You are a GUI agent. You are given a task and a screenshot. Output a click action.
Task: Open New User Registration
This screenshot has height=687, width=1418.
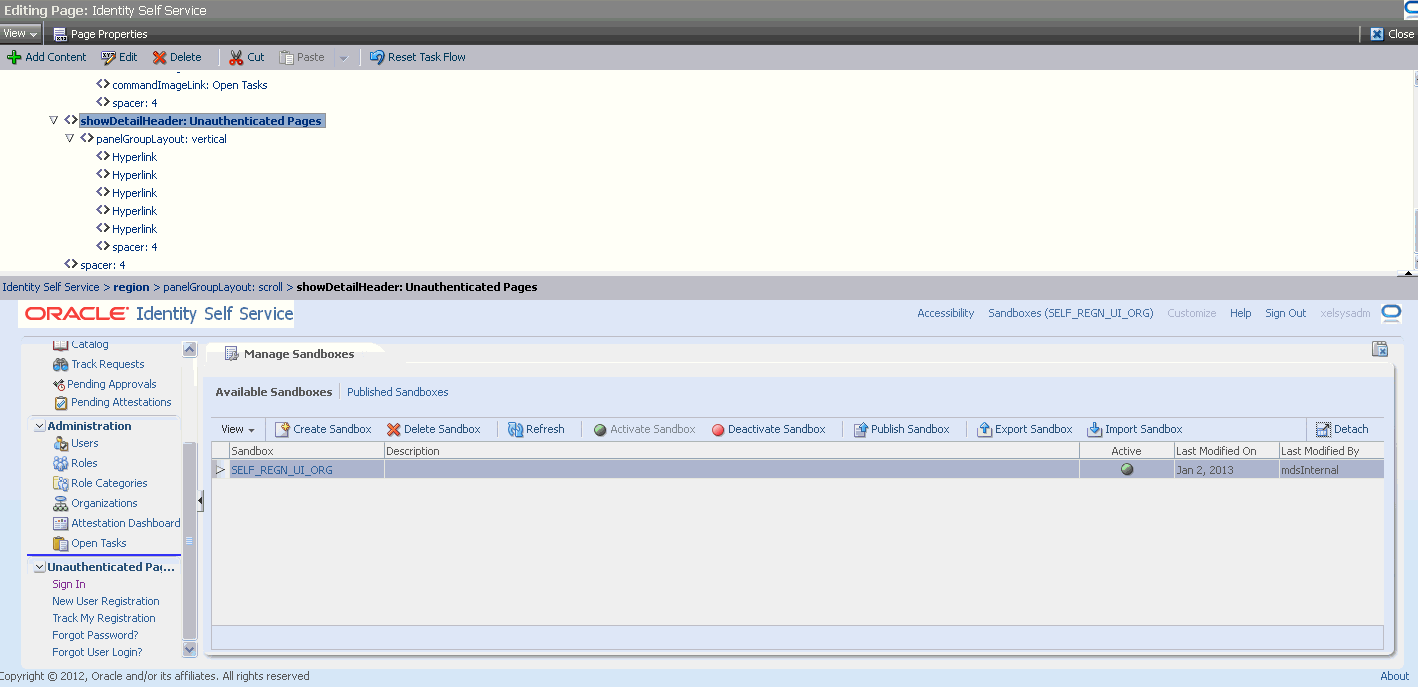pos(106,601)
